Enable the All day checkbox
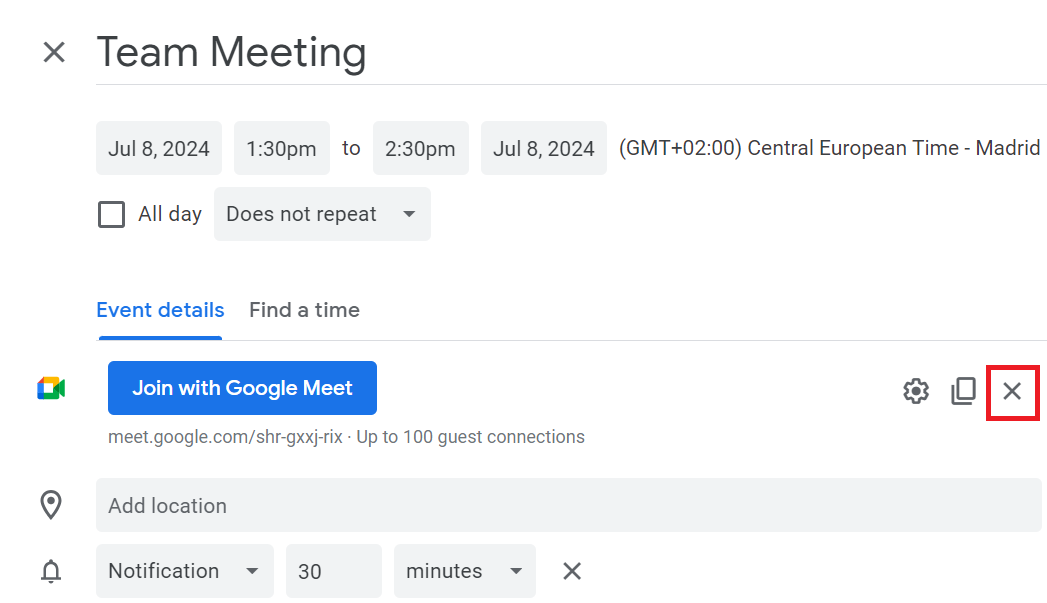Screen dimensions: 1047x603 tap(112, 214)
